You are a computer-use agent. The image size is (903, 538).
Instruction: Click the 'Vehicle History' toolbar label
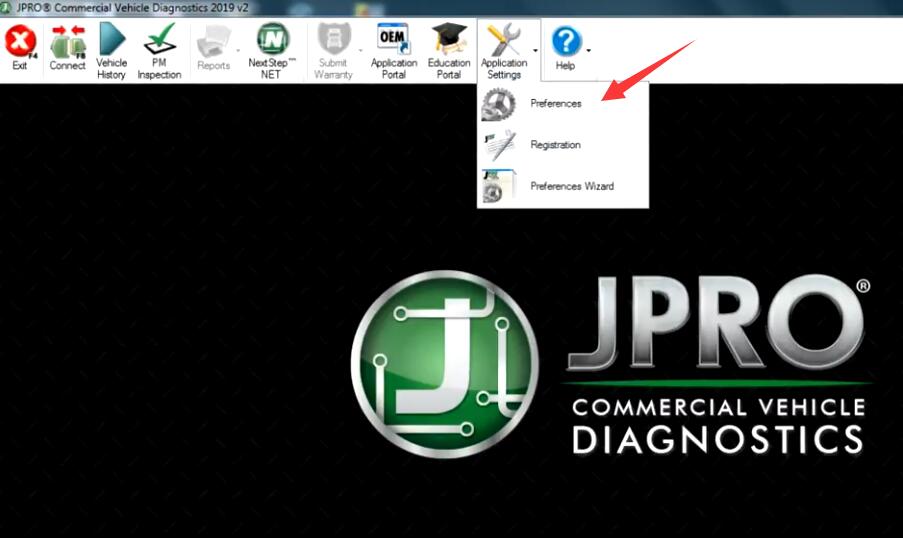click(x=112, y=69)
